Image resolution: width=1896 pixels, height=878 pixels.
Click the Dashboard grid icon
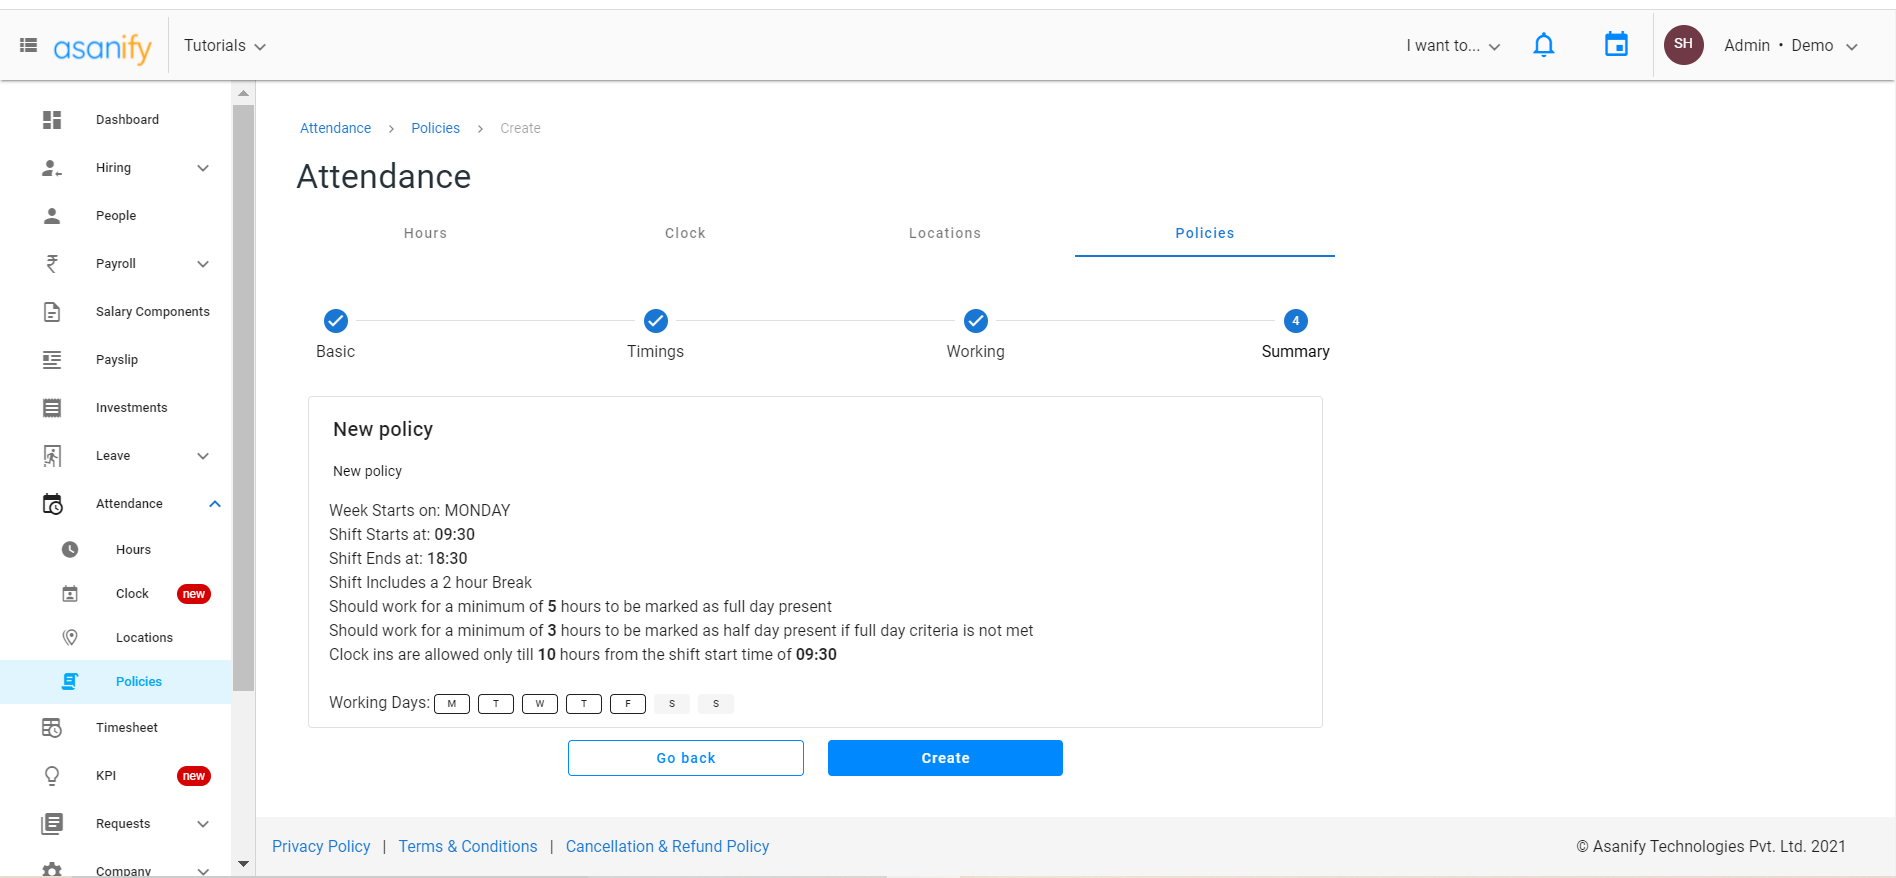(x=52, y=120)
